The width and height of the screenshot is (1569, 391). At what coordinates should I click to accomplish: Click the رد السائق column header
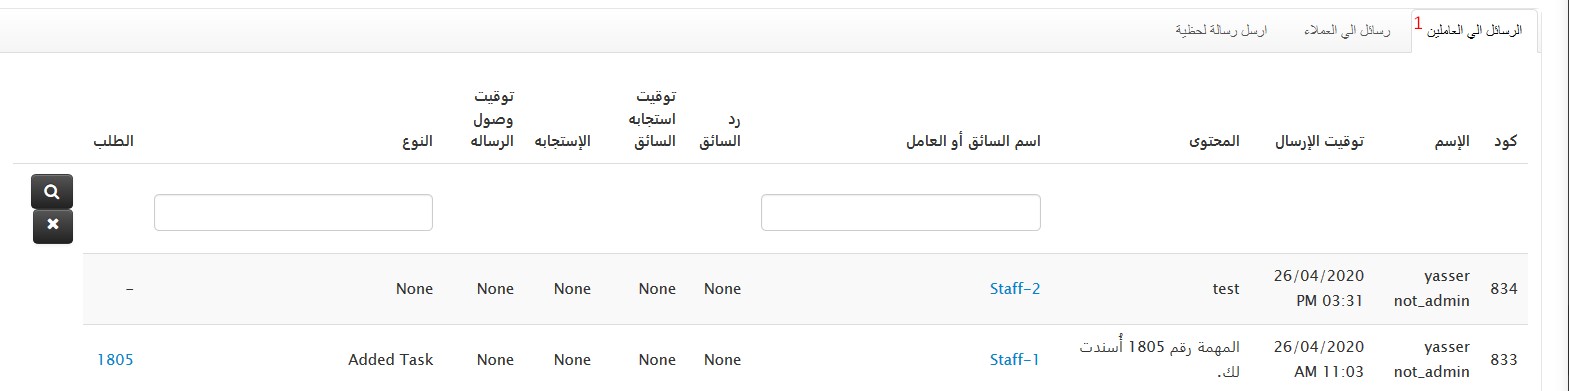pos(720,130)
